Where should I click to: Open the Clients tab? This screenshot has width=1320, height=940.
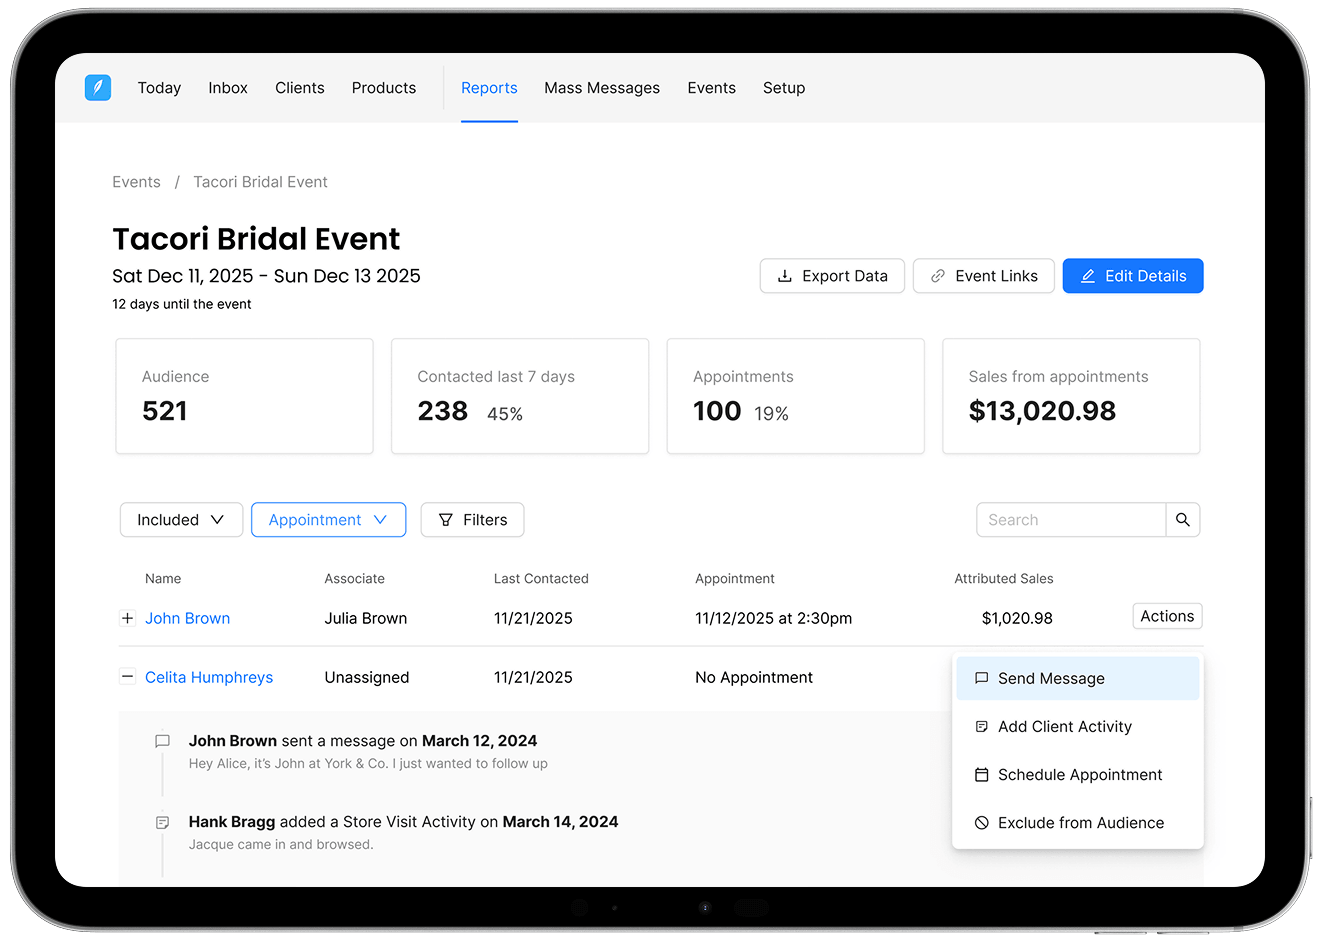(300, 88)
